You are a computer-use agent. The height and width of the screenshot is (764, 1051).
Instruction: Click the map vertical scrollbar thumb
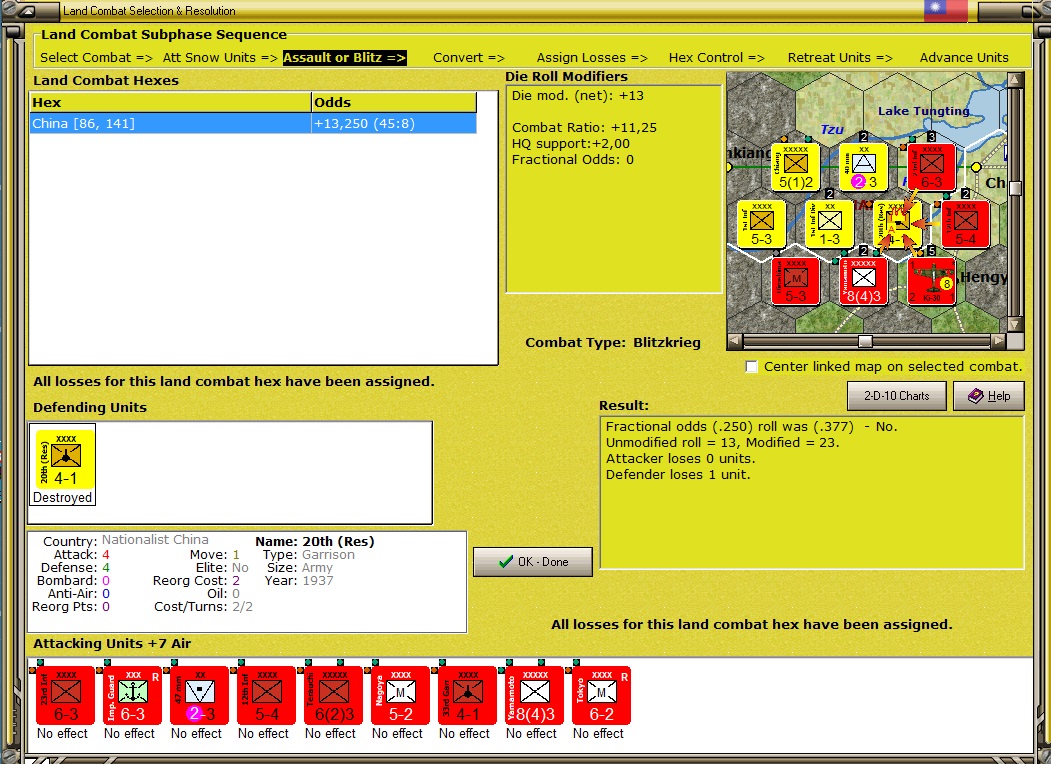point(1015,188)
